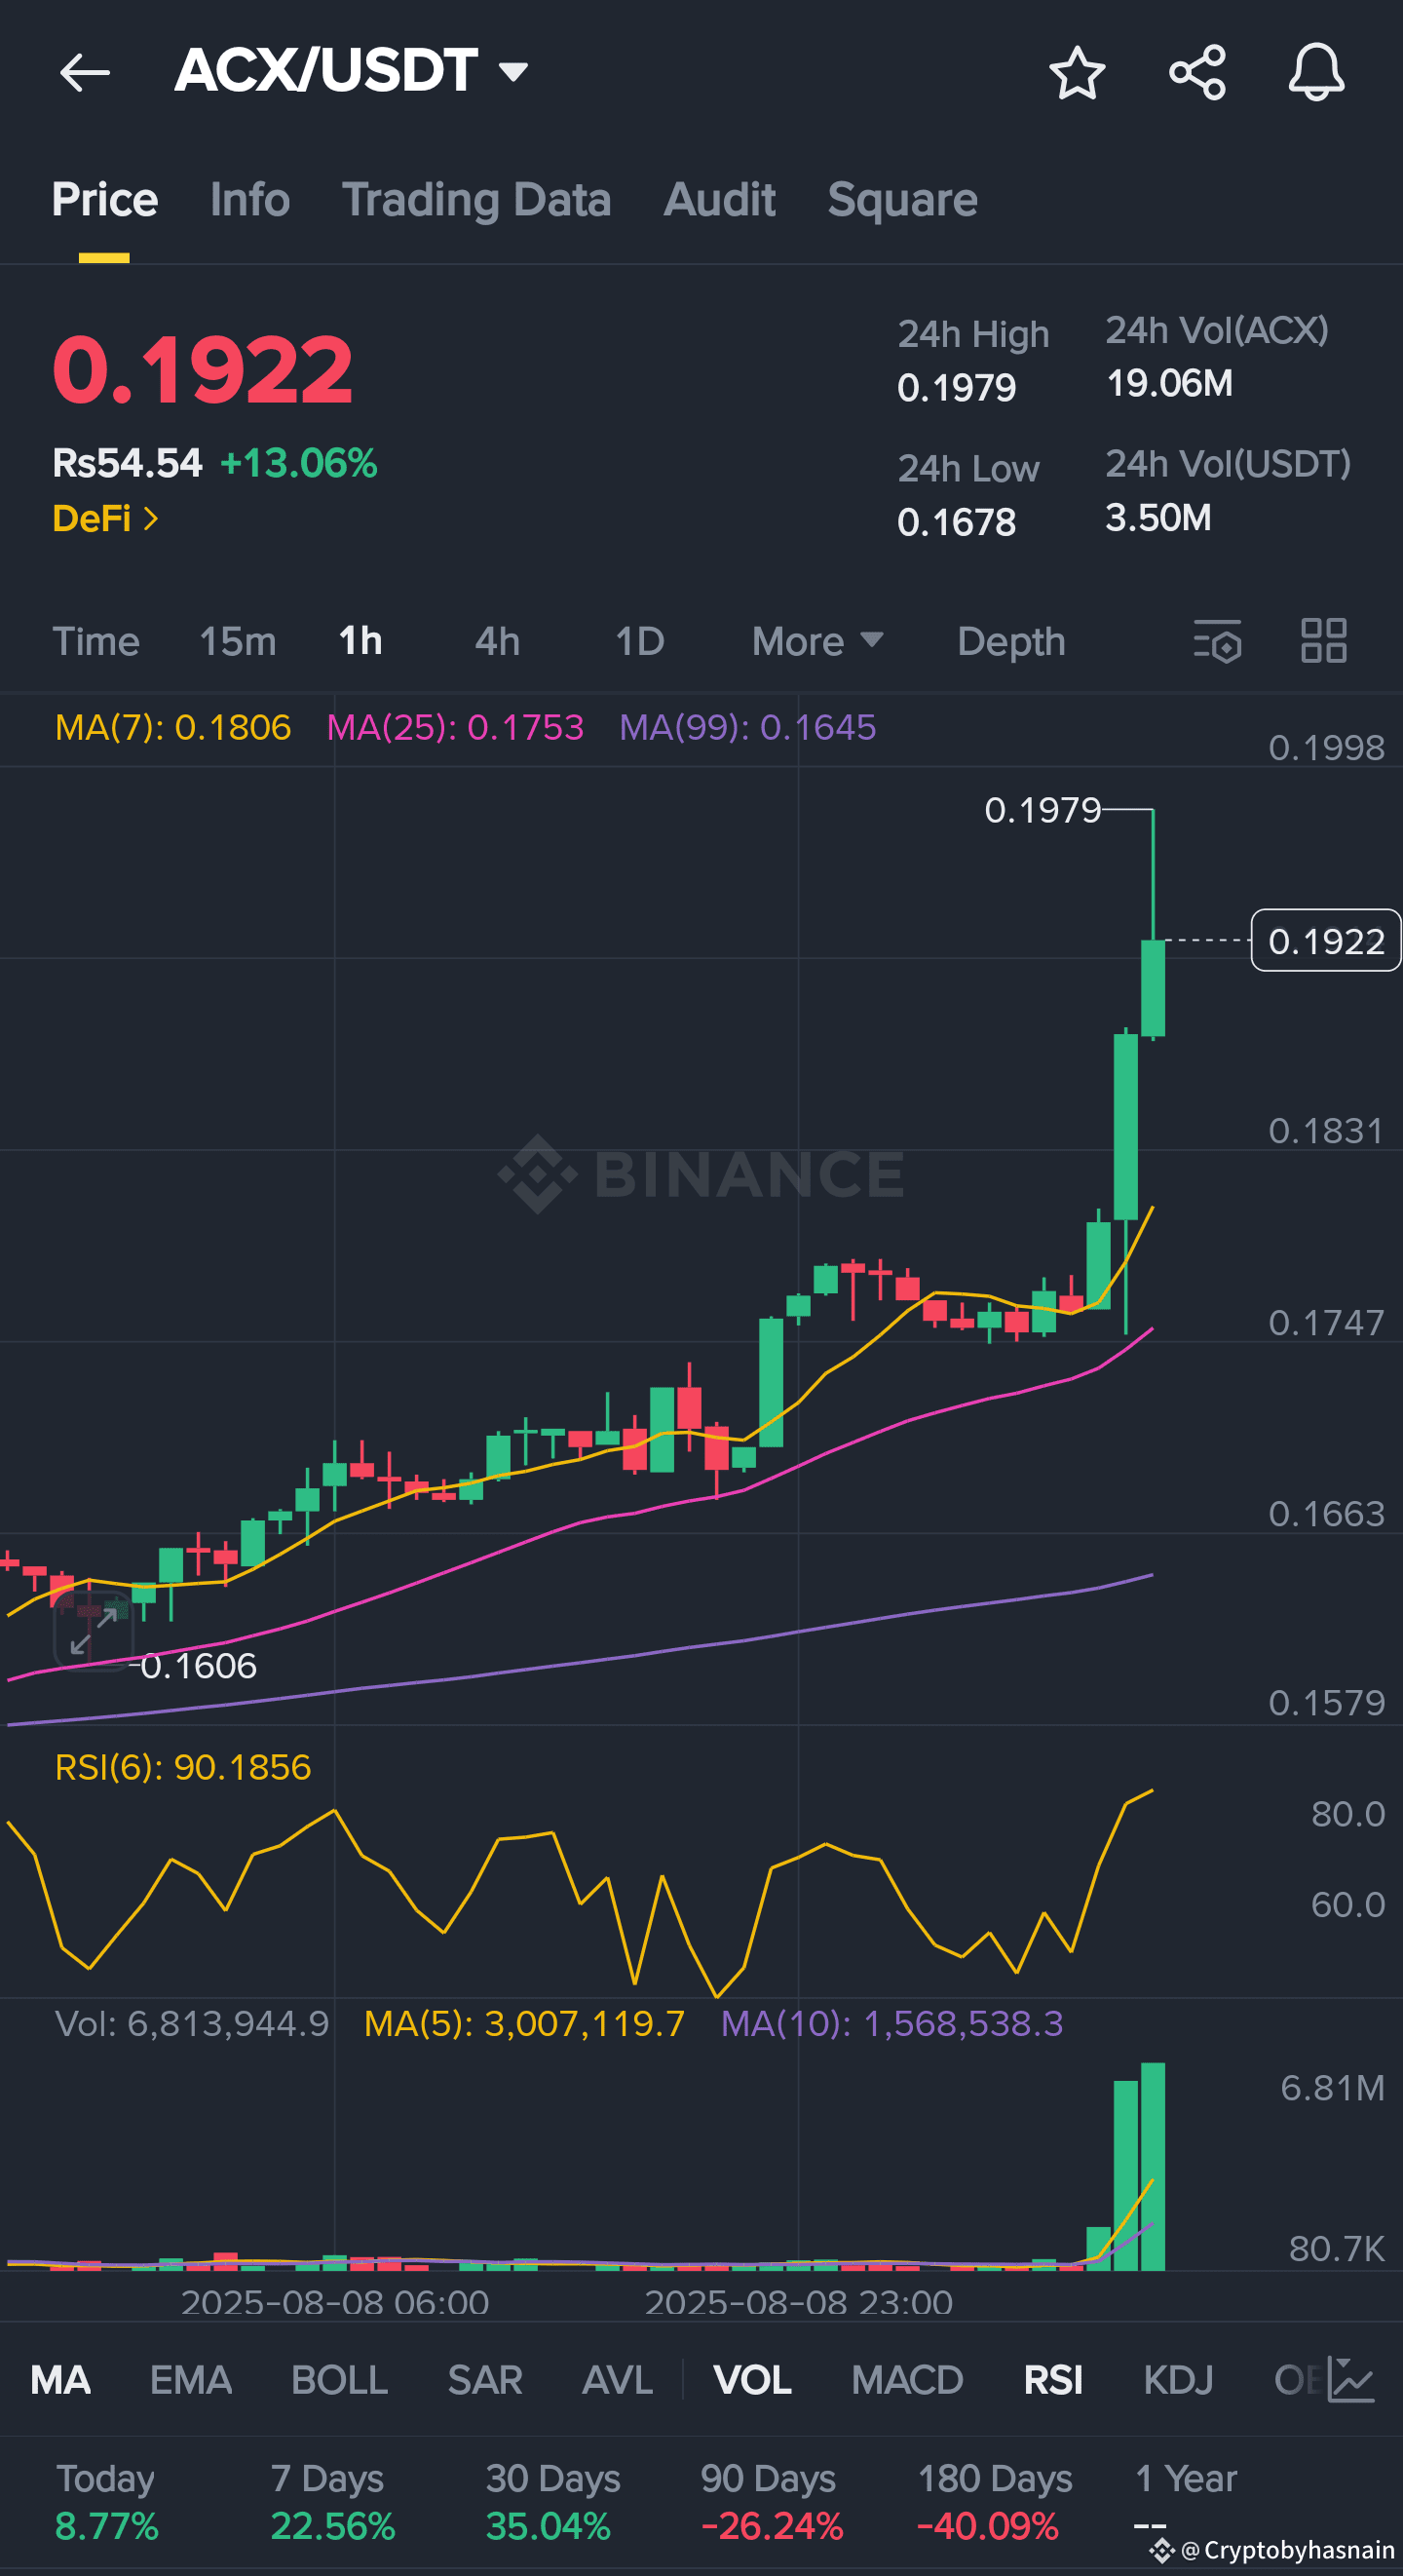Toggle the RSI indicator
This screenshot has height=2576, width=1403.
pyautogui.click(x=1053, y=2380)
